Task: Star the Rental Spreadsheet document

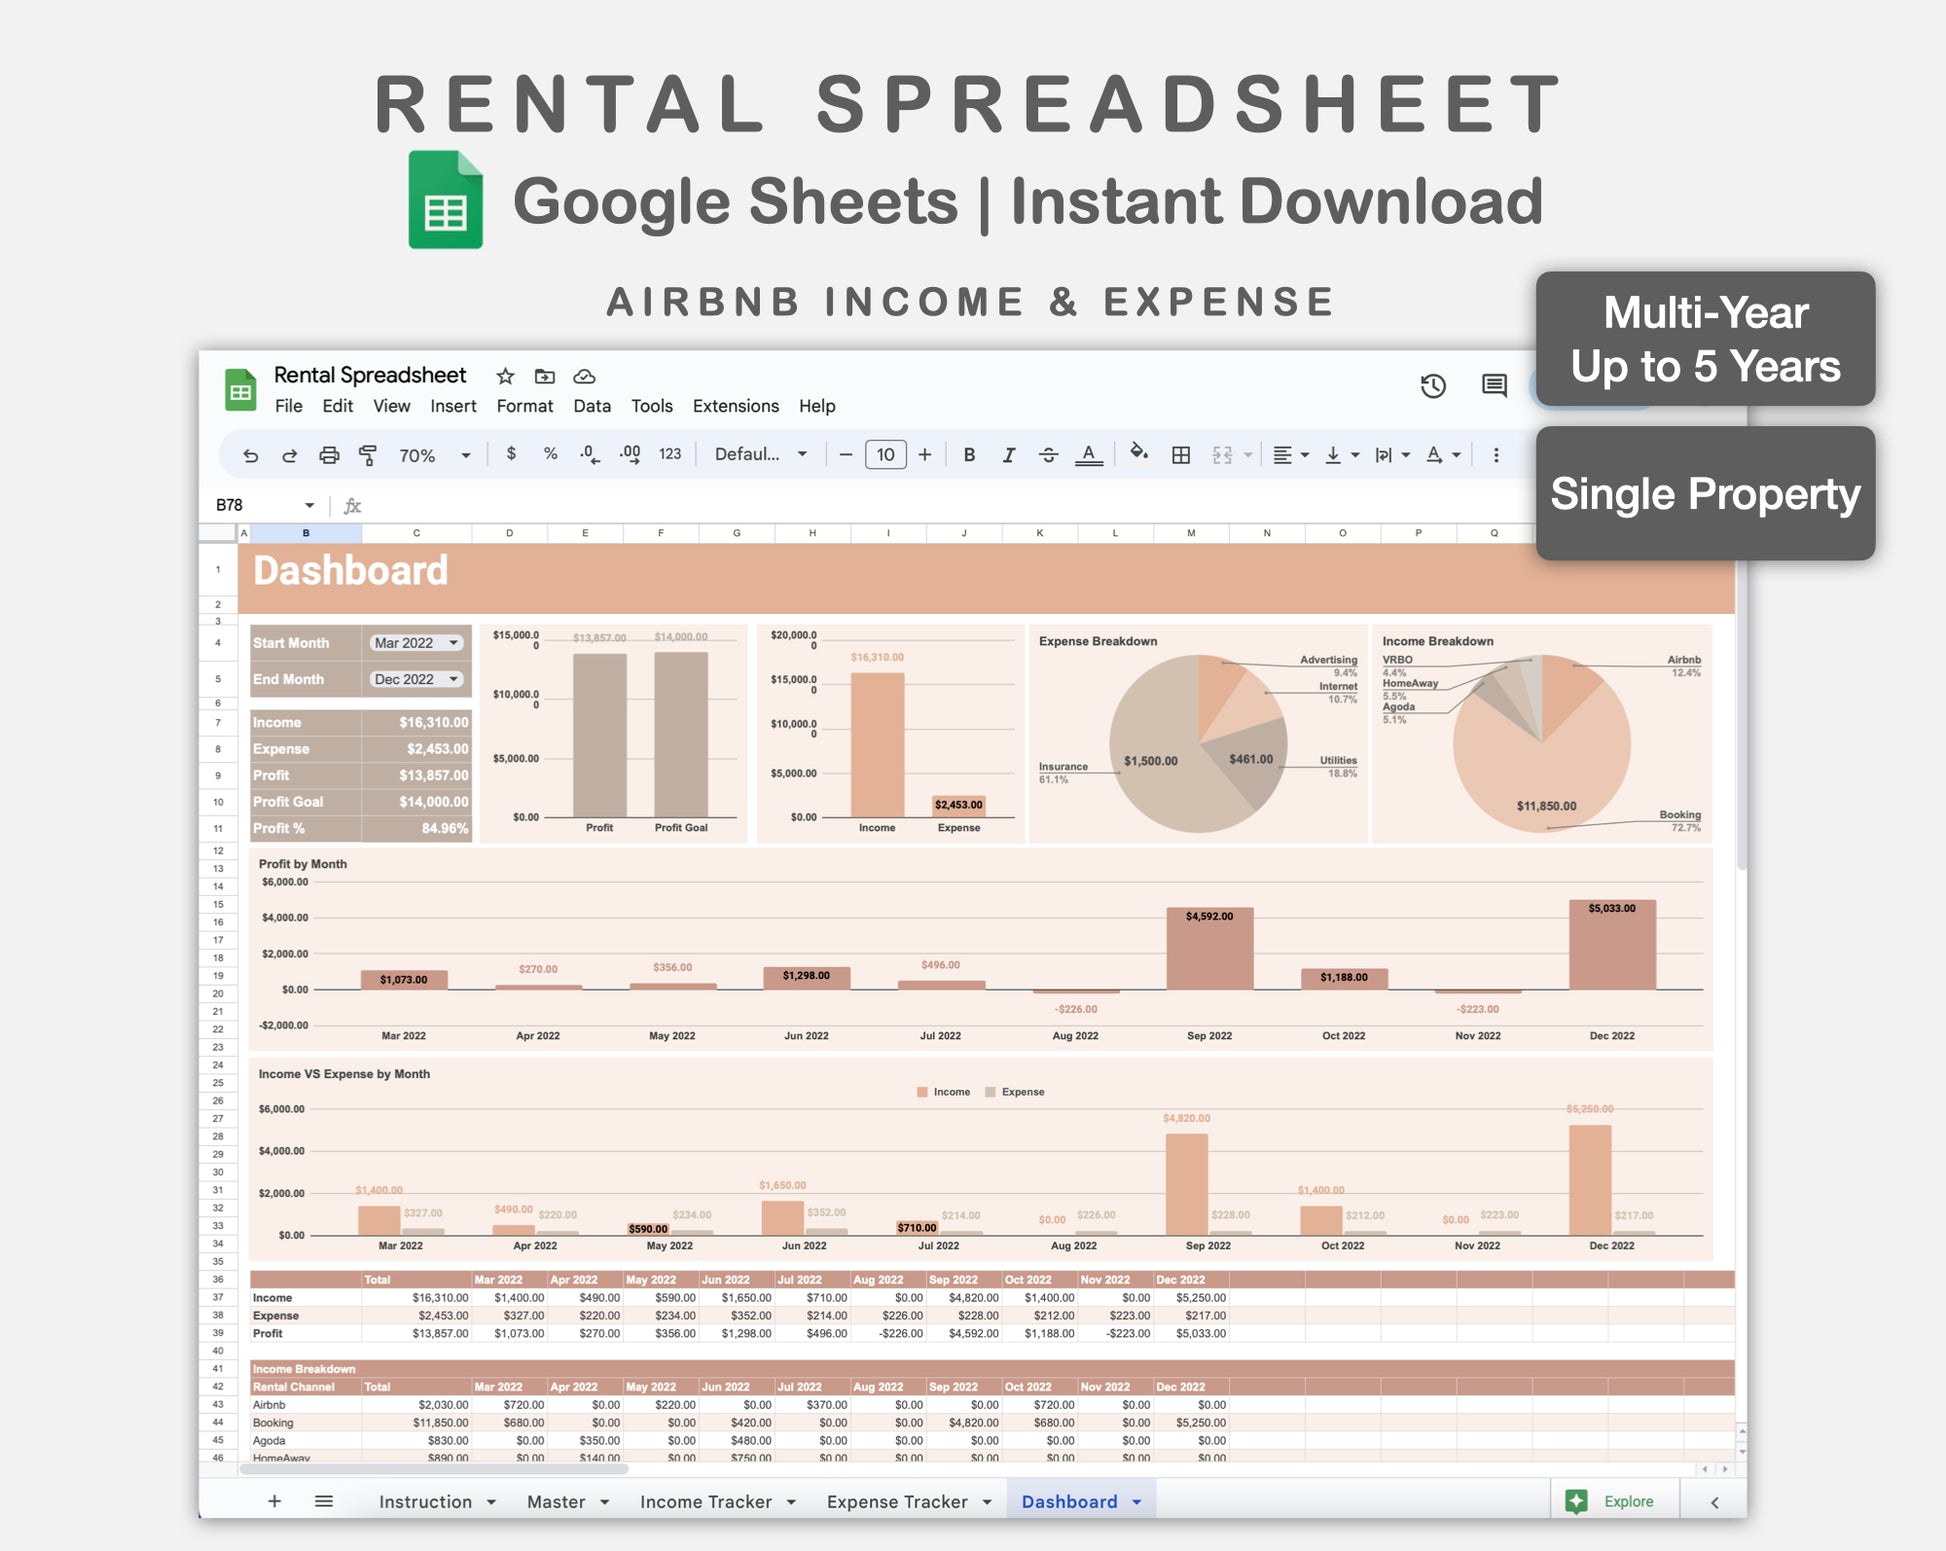Action: pyautogui.click(x=505, y=376)
